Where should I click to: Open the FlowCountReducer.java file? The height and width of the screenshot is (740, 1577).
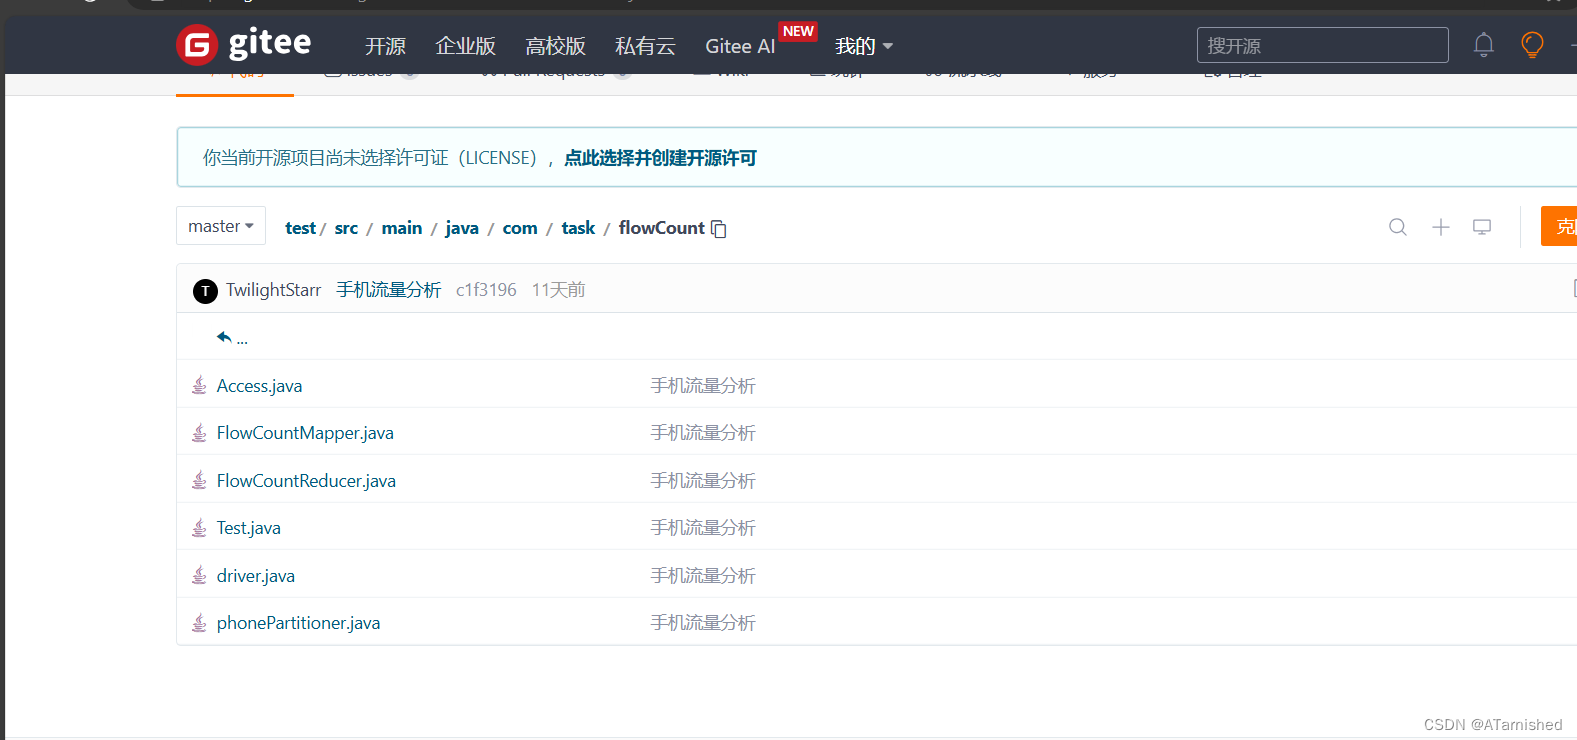coord(306,481)
